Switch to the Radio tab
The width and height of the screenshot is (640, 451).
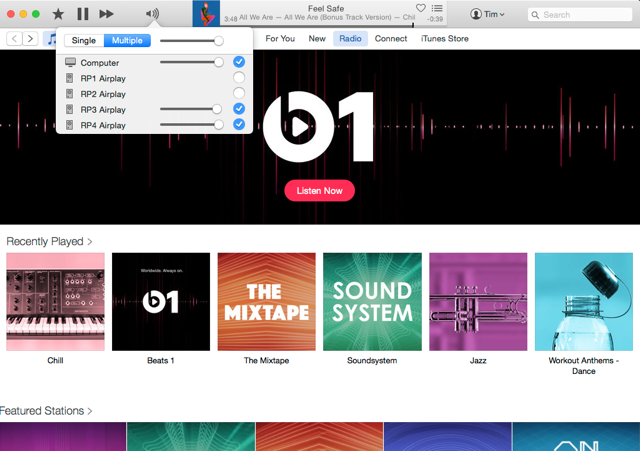click(350, 39)
